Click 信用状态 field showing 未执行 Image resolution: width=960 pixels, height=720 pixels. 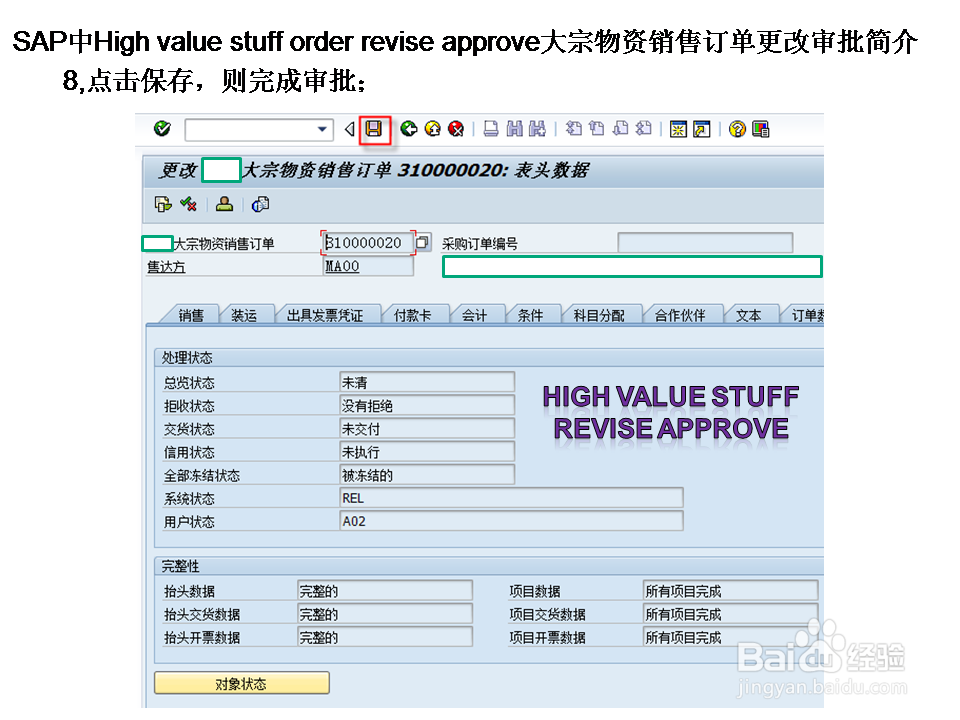point(427,452)
